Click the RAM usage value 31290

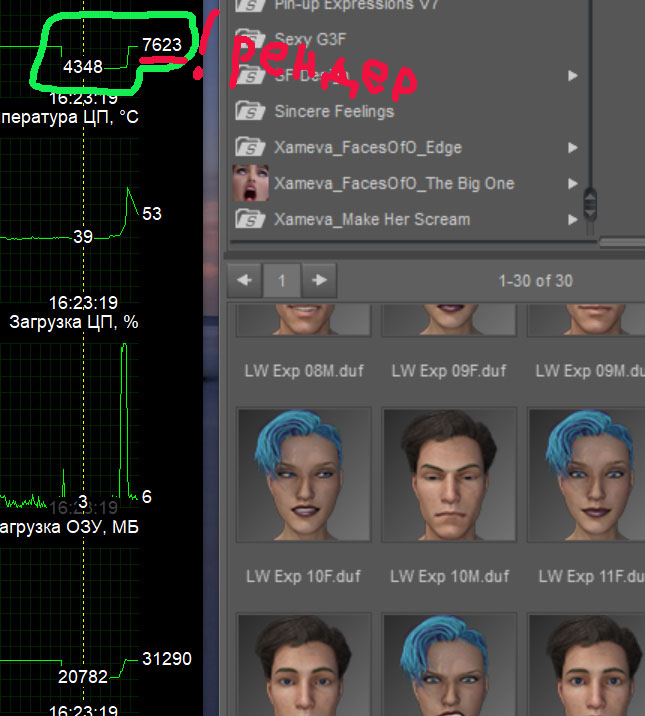167,659
